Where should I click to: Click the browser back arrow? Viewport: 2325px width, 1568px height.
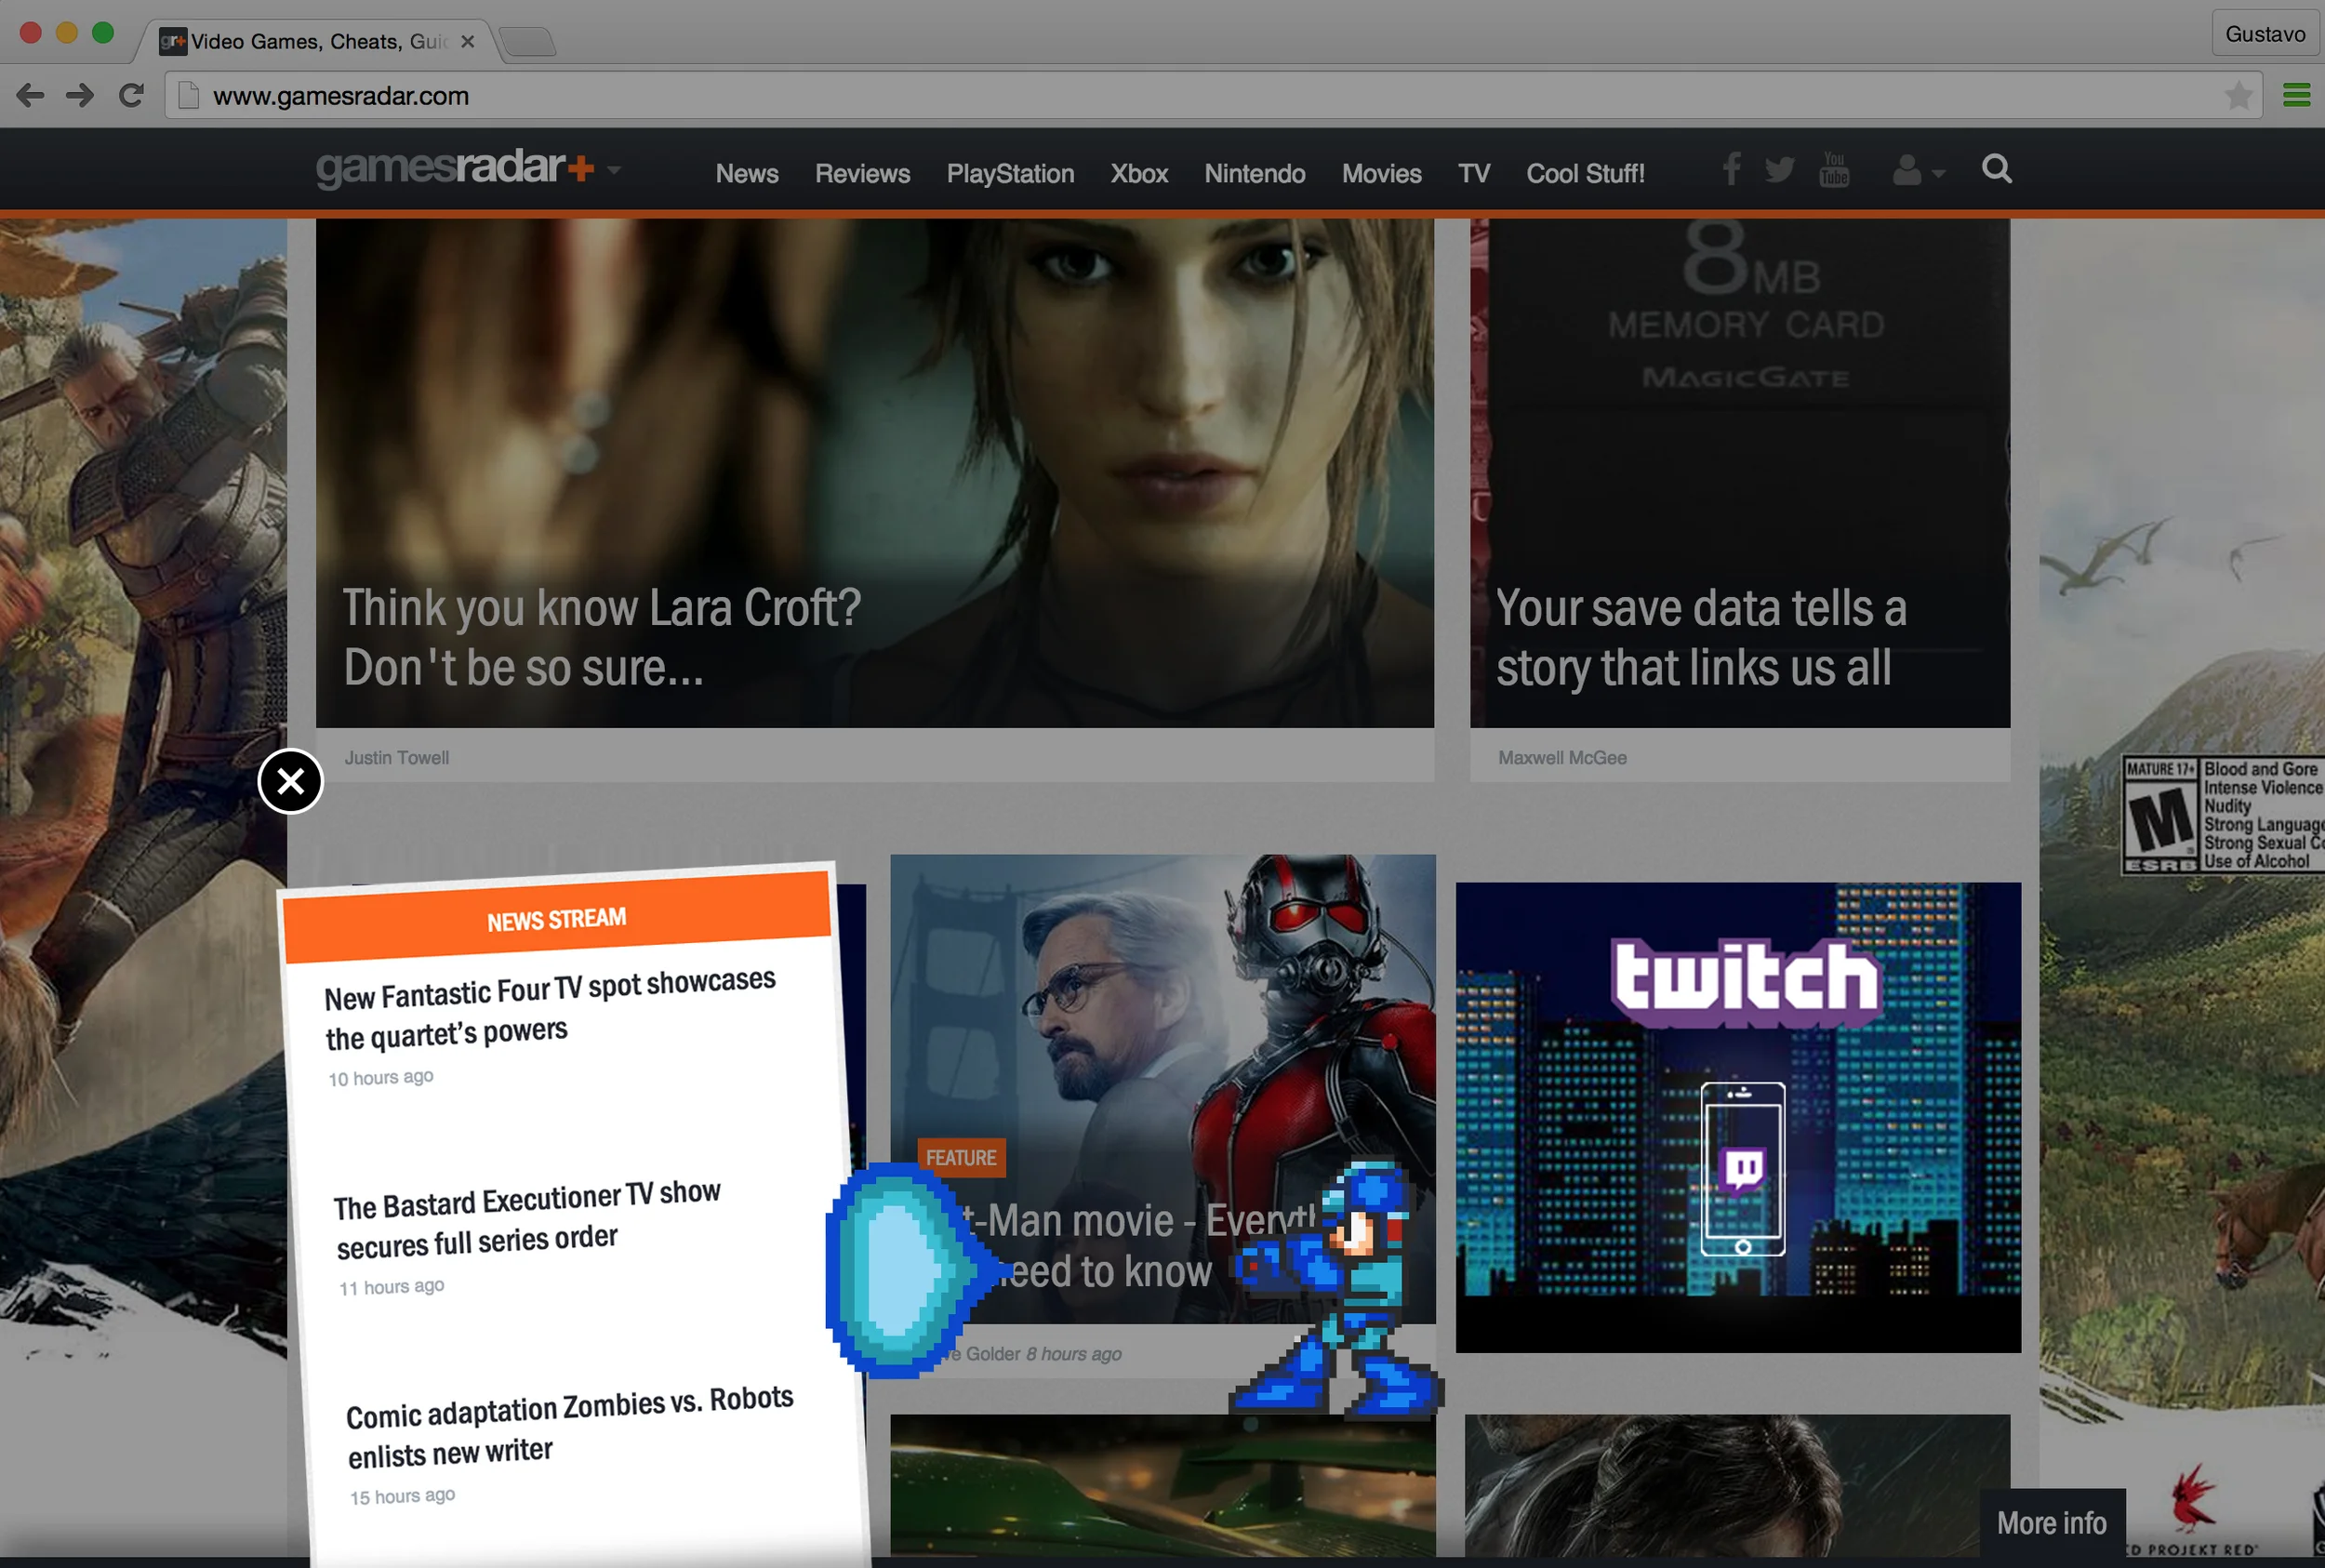pos(30,96)
